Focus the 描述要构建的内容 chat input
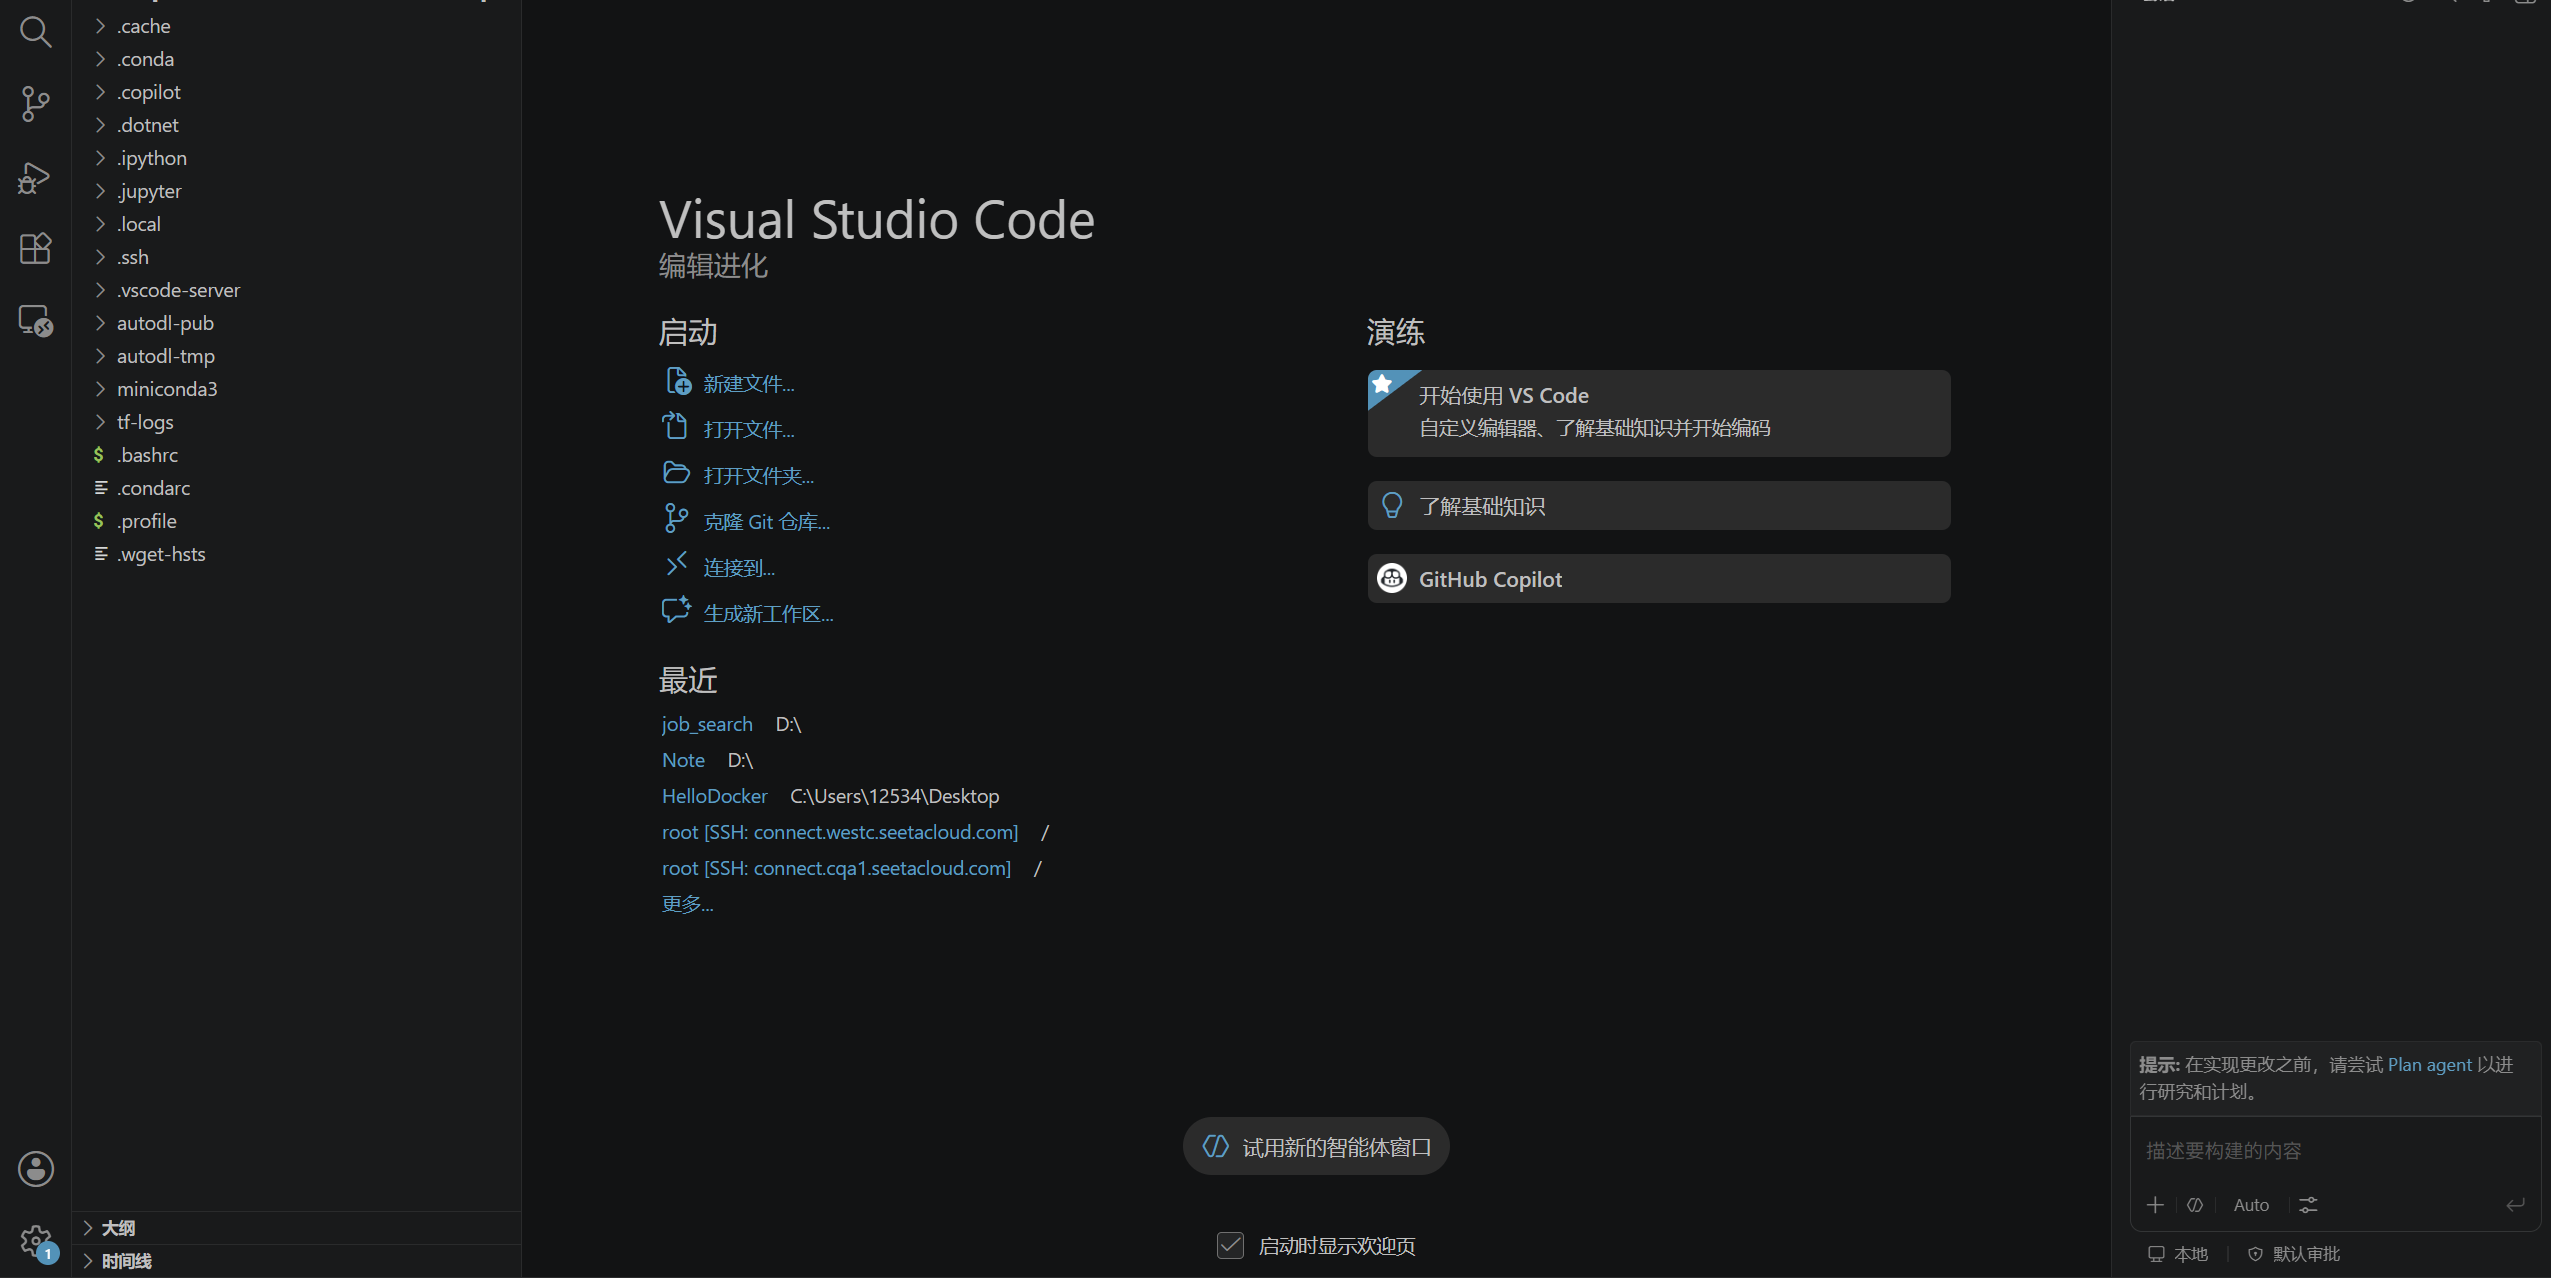 click(2335, 1151)
